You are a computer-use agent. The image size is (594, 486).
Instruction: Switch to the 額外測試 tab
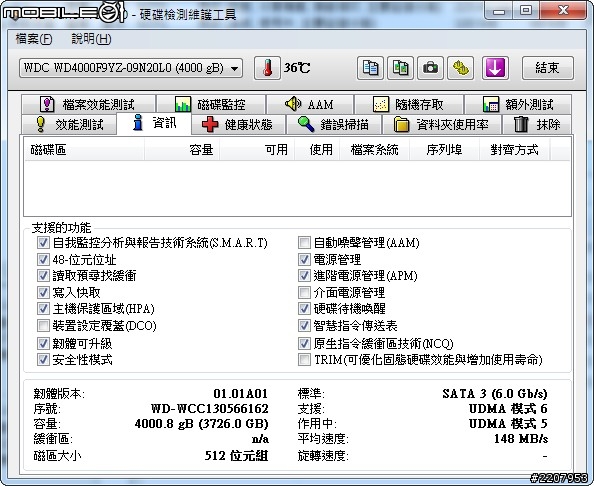[518, 105]
